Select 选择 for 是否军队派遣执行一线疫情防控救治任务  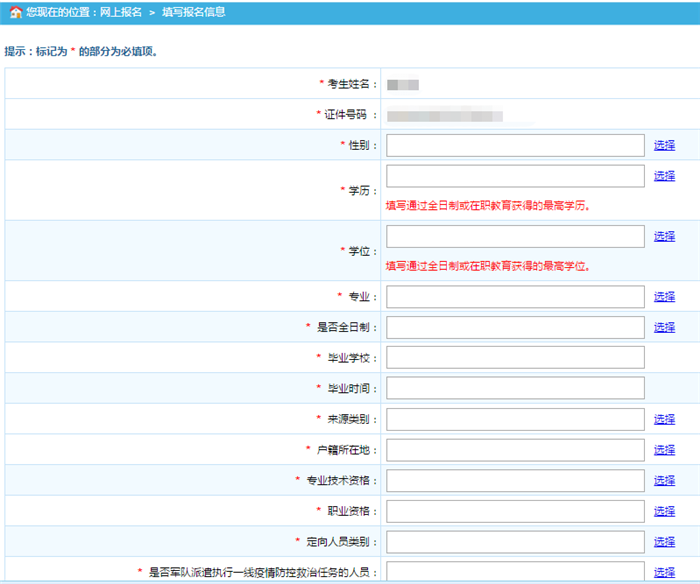click(664, 572)
